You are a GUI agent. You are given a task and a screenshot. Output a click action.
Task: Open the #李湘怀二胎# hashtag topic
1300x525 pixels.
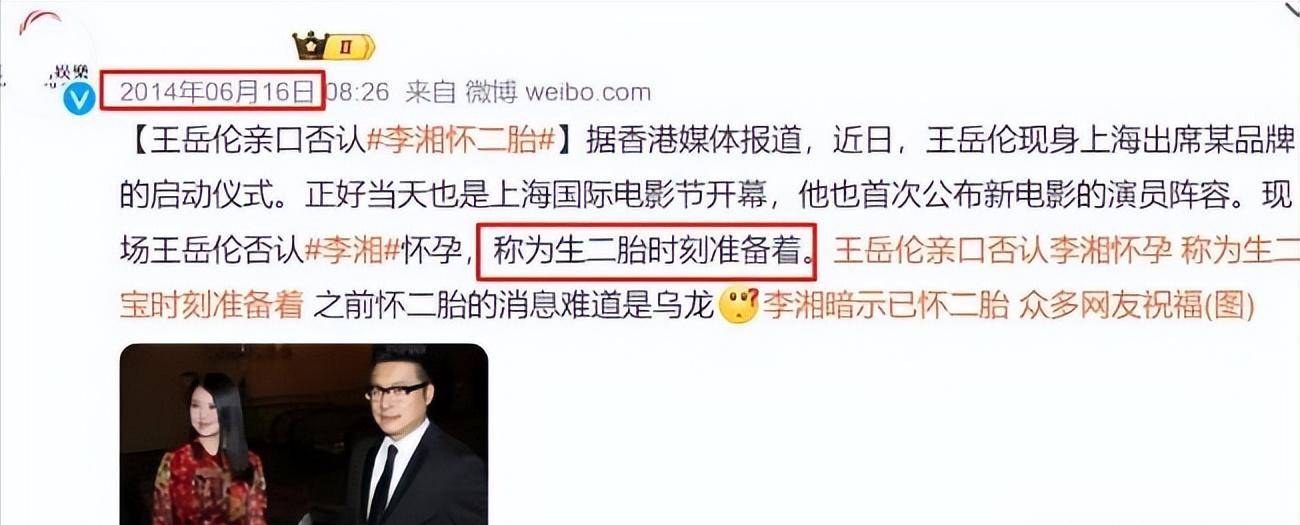coord(461,143)
